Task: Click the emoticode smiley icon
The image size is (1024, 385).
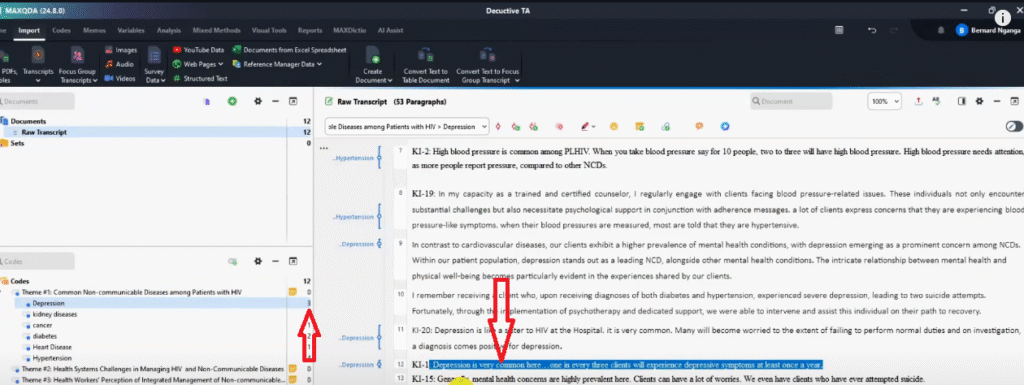Action: [x=614, y=126]
